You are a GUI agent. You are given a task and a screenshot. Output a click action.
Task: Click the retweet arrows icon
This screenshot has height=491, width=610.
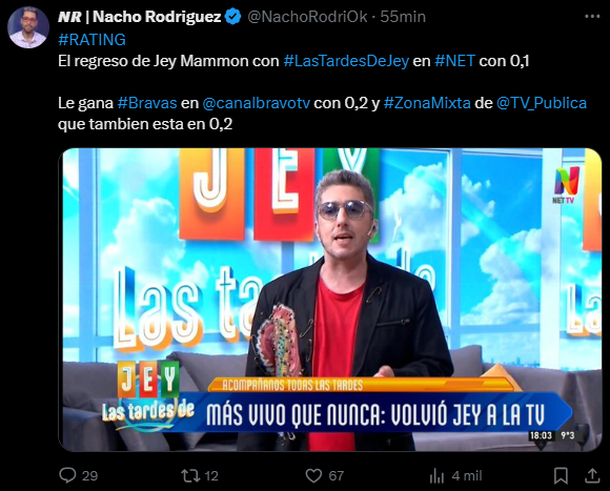(191, 475)
